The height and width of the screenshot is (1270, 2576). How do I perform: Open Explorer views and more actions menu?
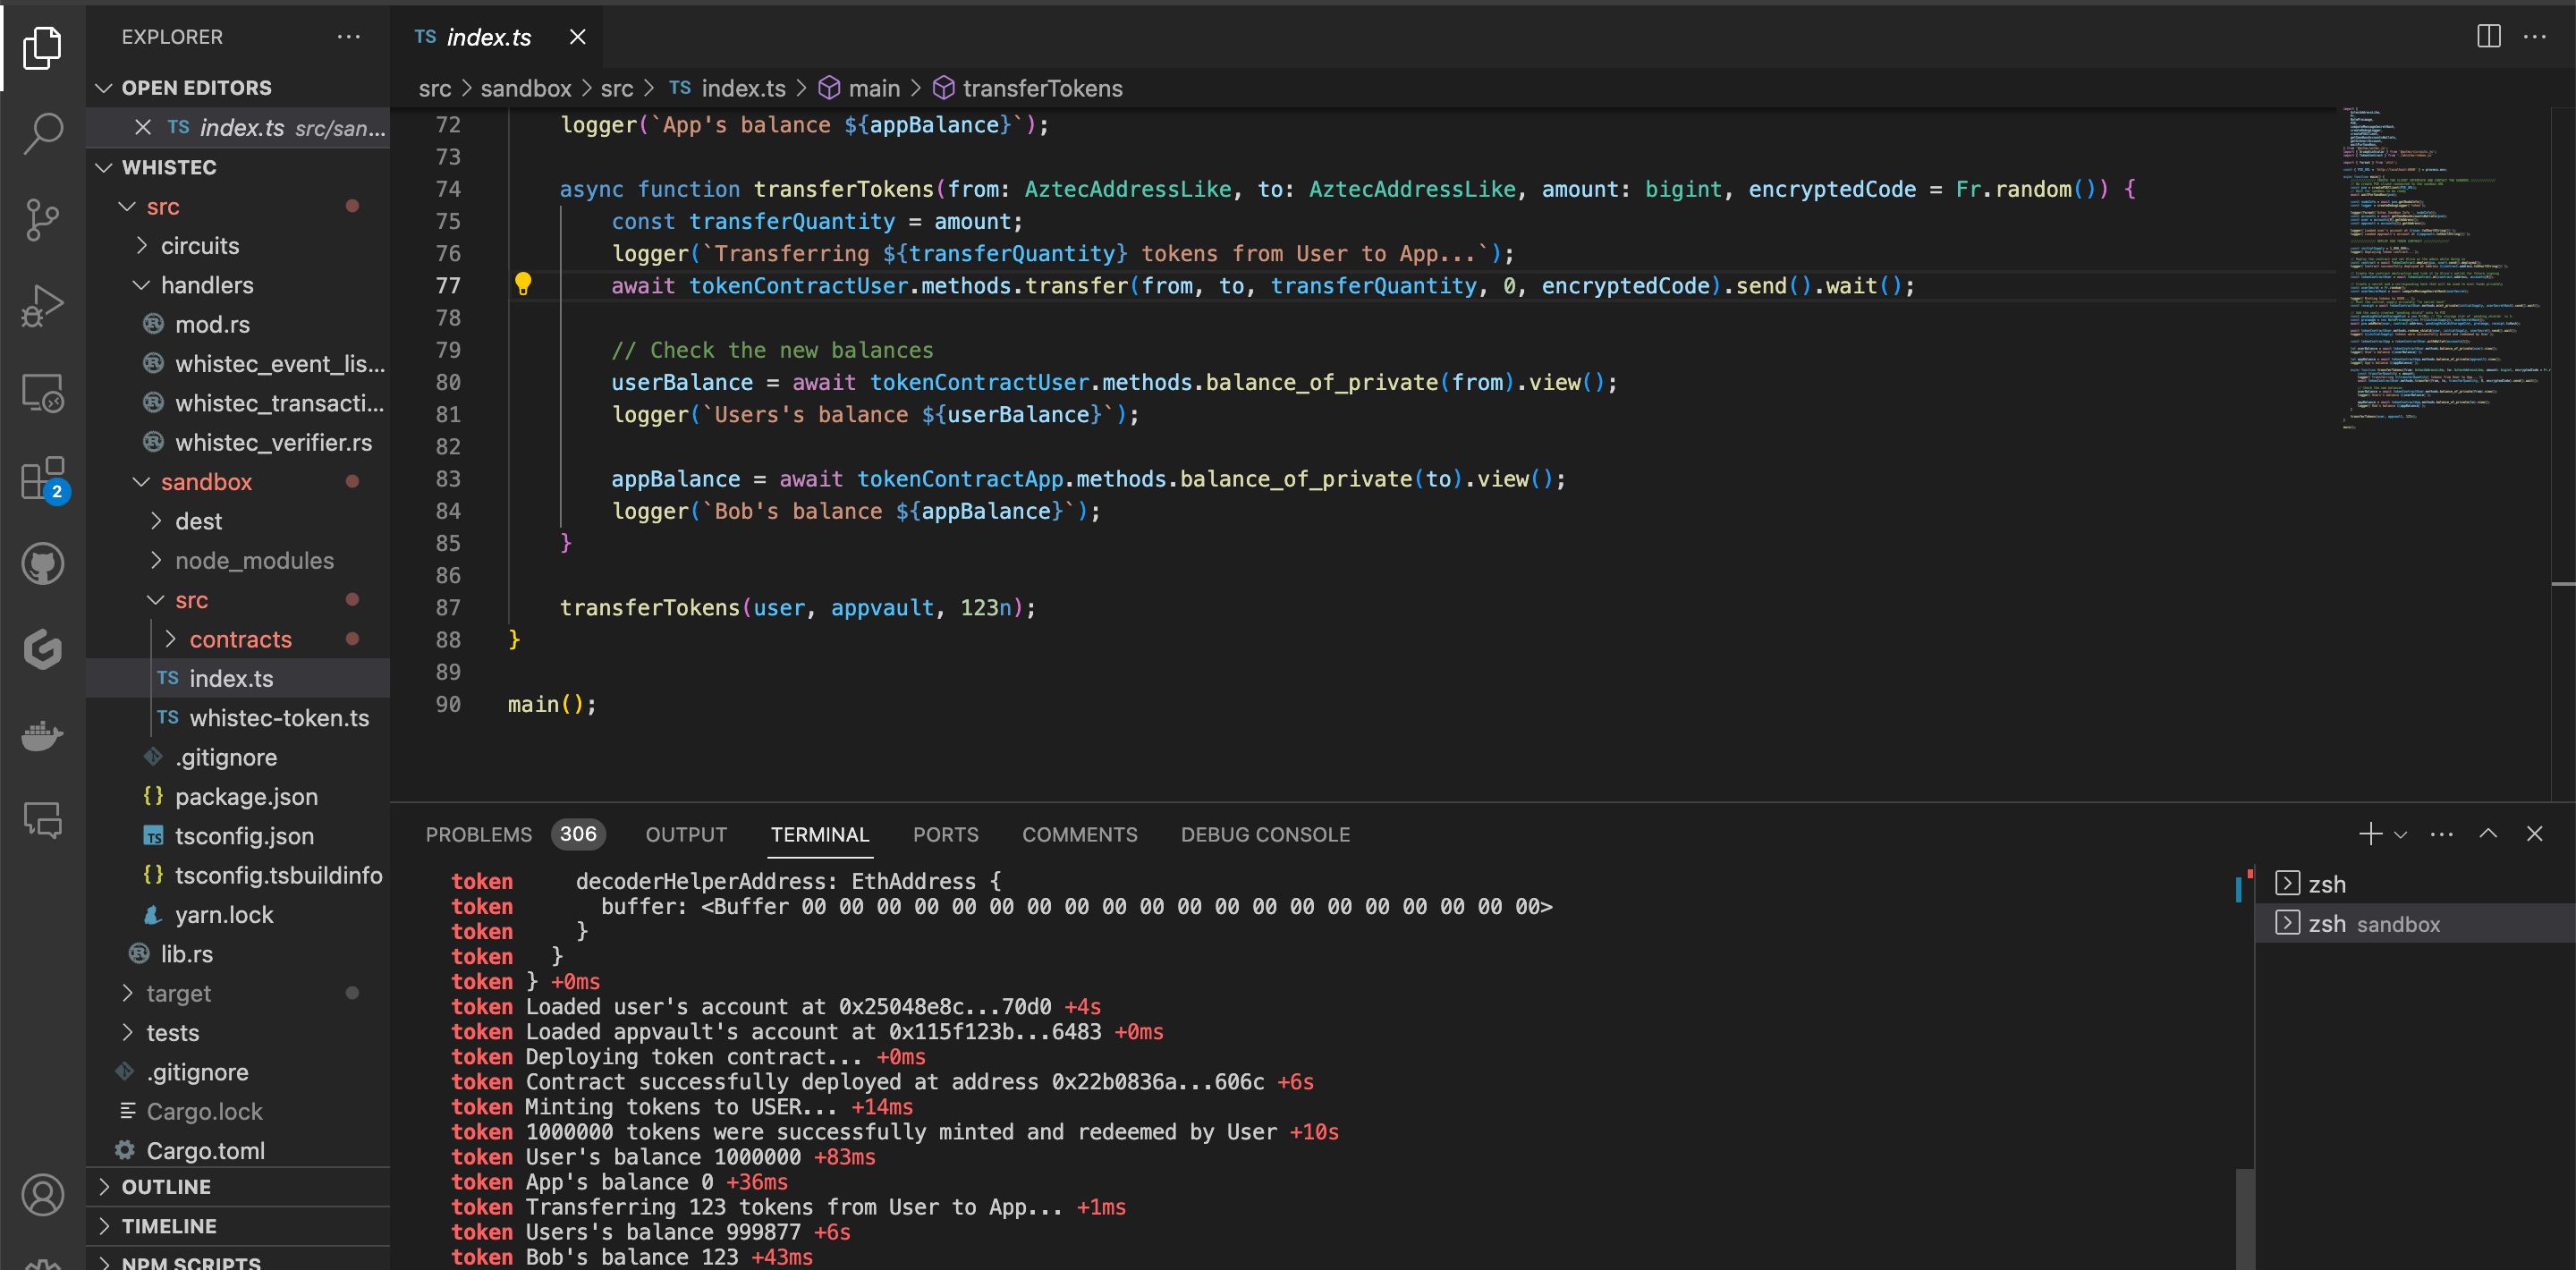(348, 36)
